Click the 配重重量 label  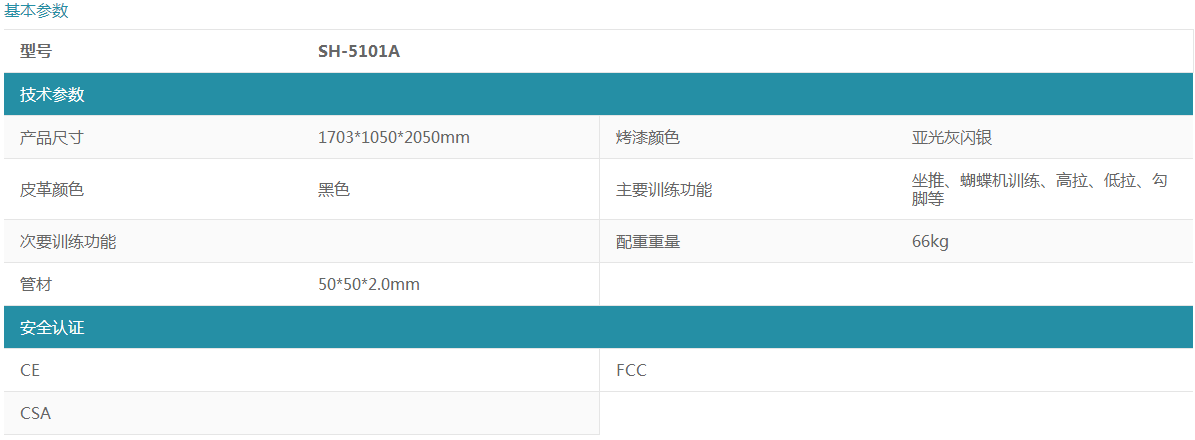pos(648,241)
